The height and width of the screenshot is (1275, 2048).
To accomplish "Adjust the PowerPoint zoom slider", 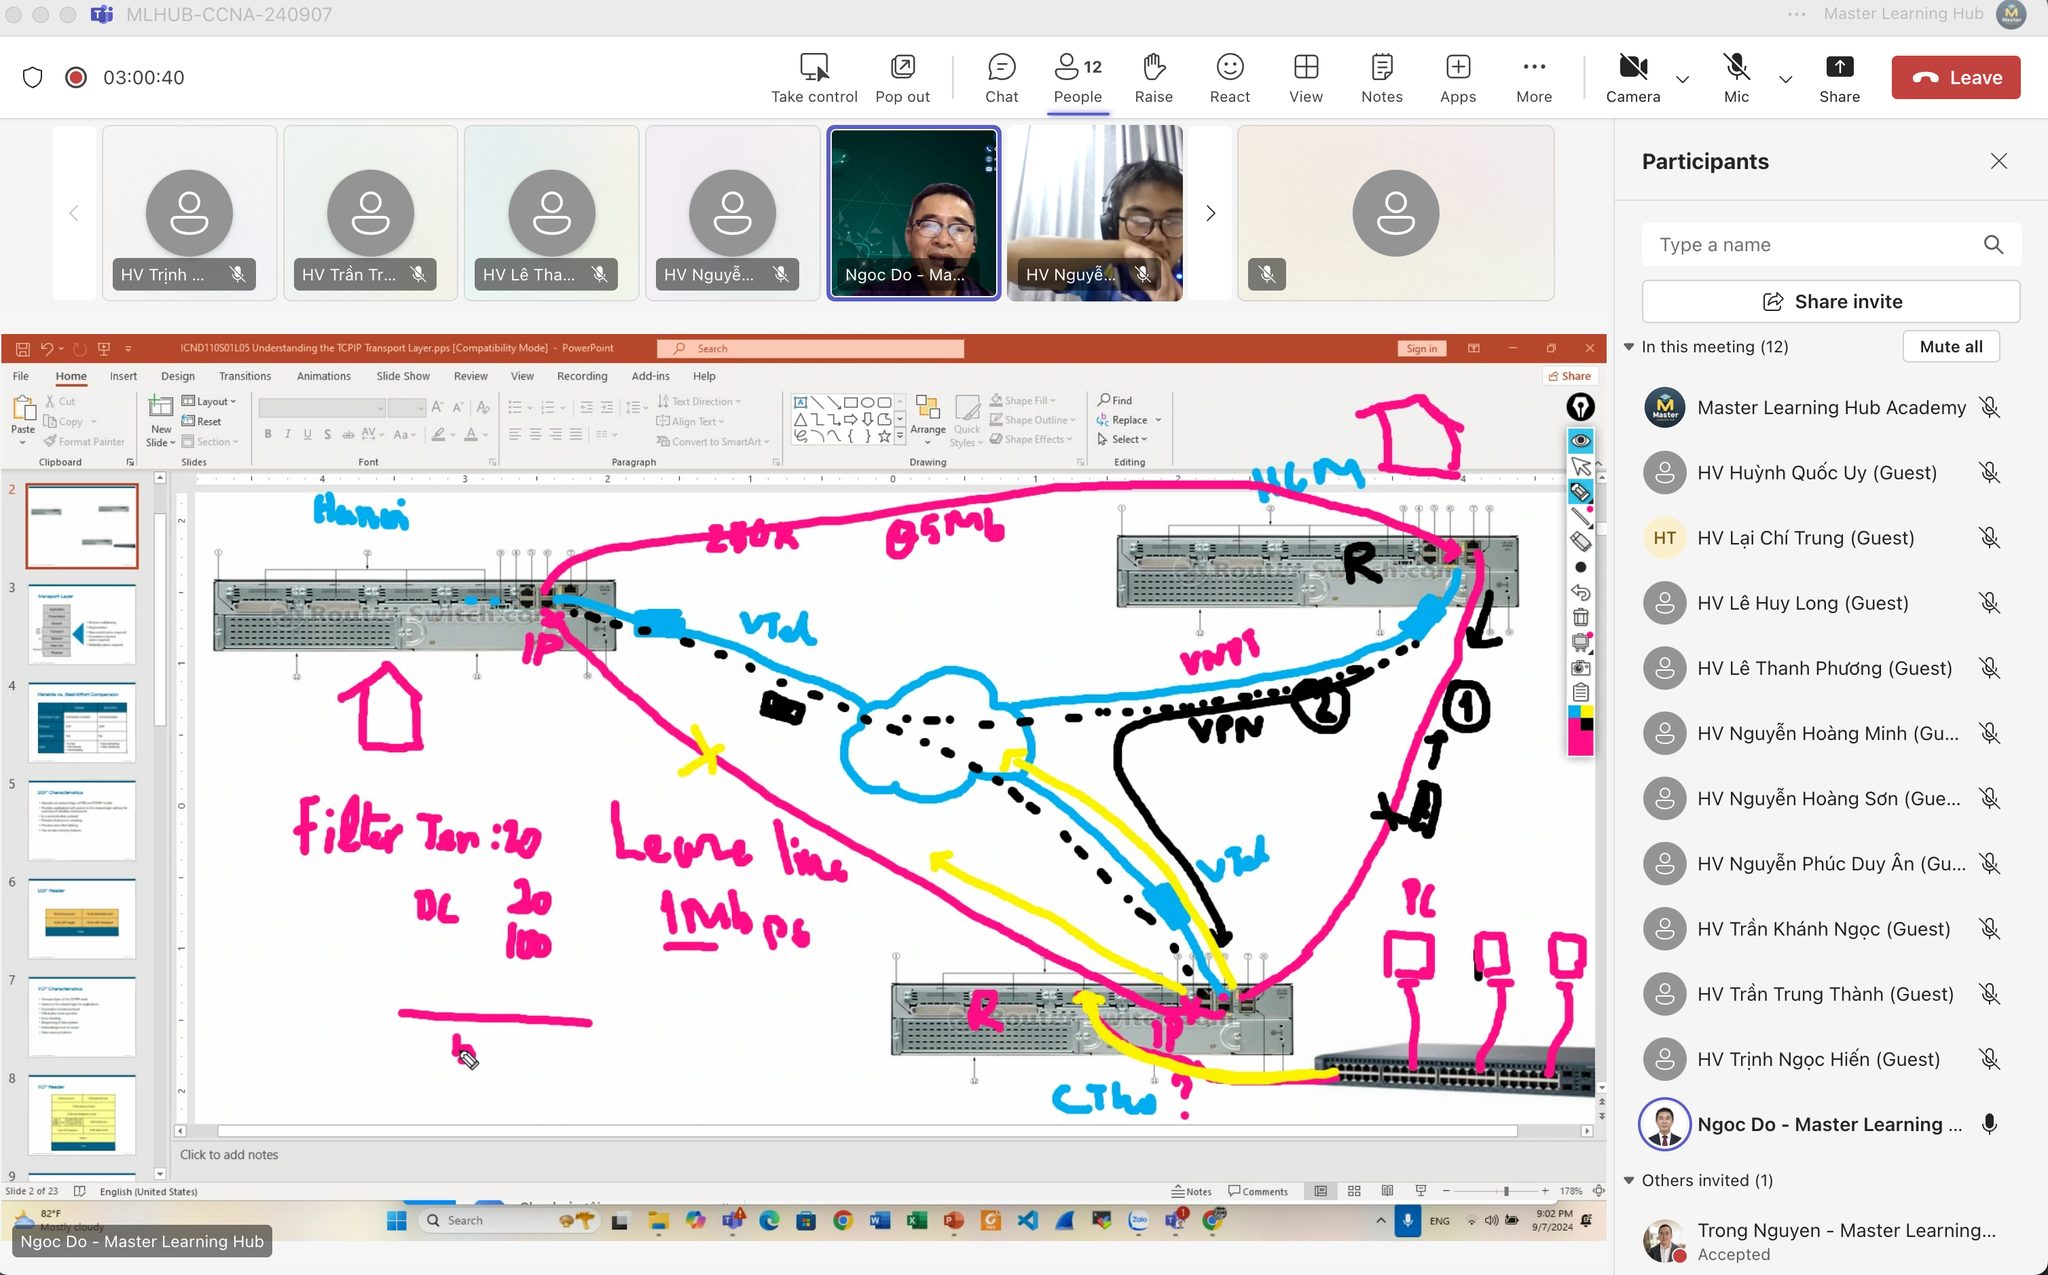I will click(1506, 1191).
